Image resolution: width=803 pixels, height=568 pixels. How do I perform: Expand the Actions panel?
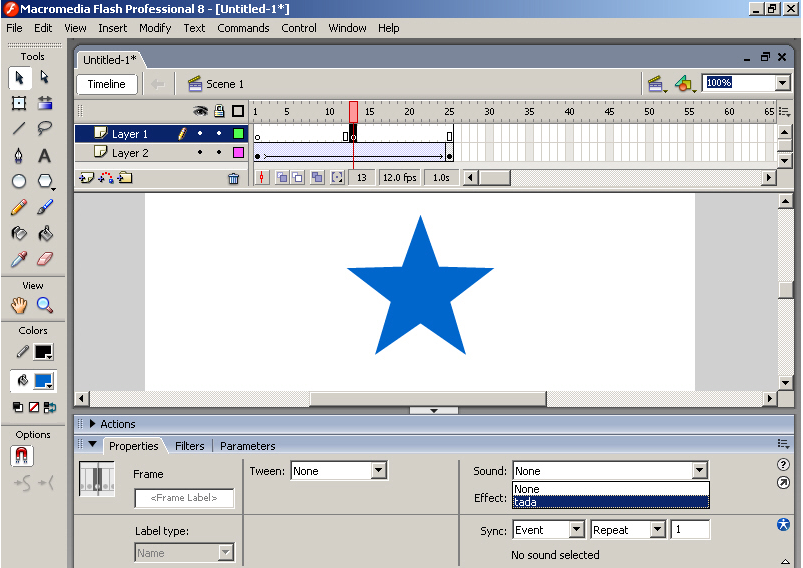point(93,424)
